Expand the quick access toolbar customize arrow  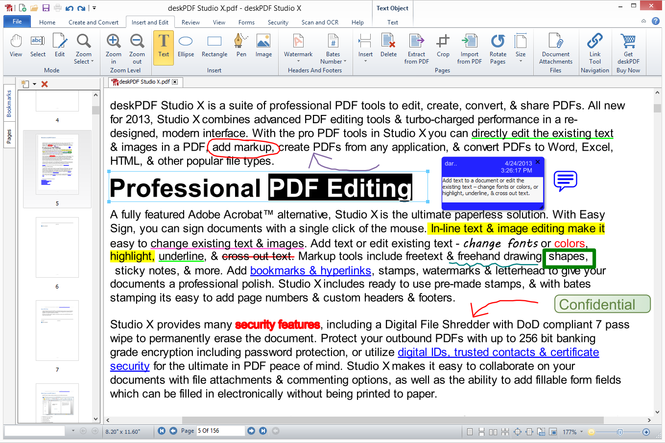coord(94,8)
